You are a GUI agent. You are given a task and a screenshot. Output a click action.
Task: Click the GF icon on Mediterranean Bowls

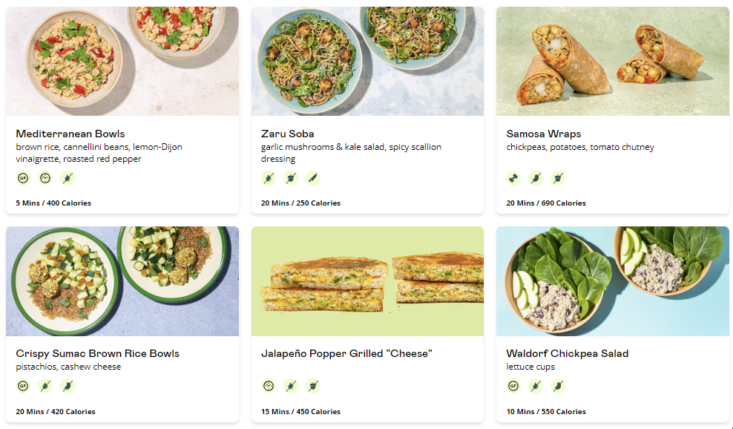(23, 178)
